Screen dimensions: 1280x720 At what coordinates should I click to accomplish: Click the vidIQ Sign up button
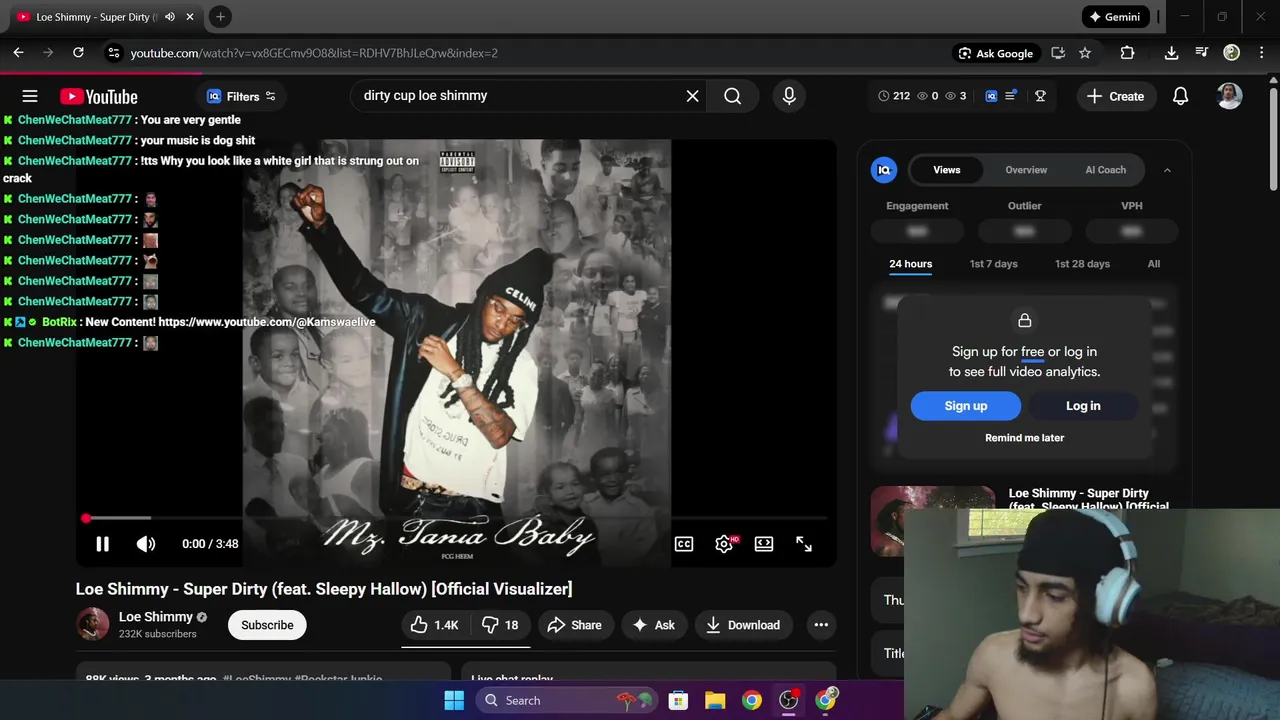(966, 406)
